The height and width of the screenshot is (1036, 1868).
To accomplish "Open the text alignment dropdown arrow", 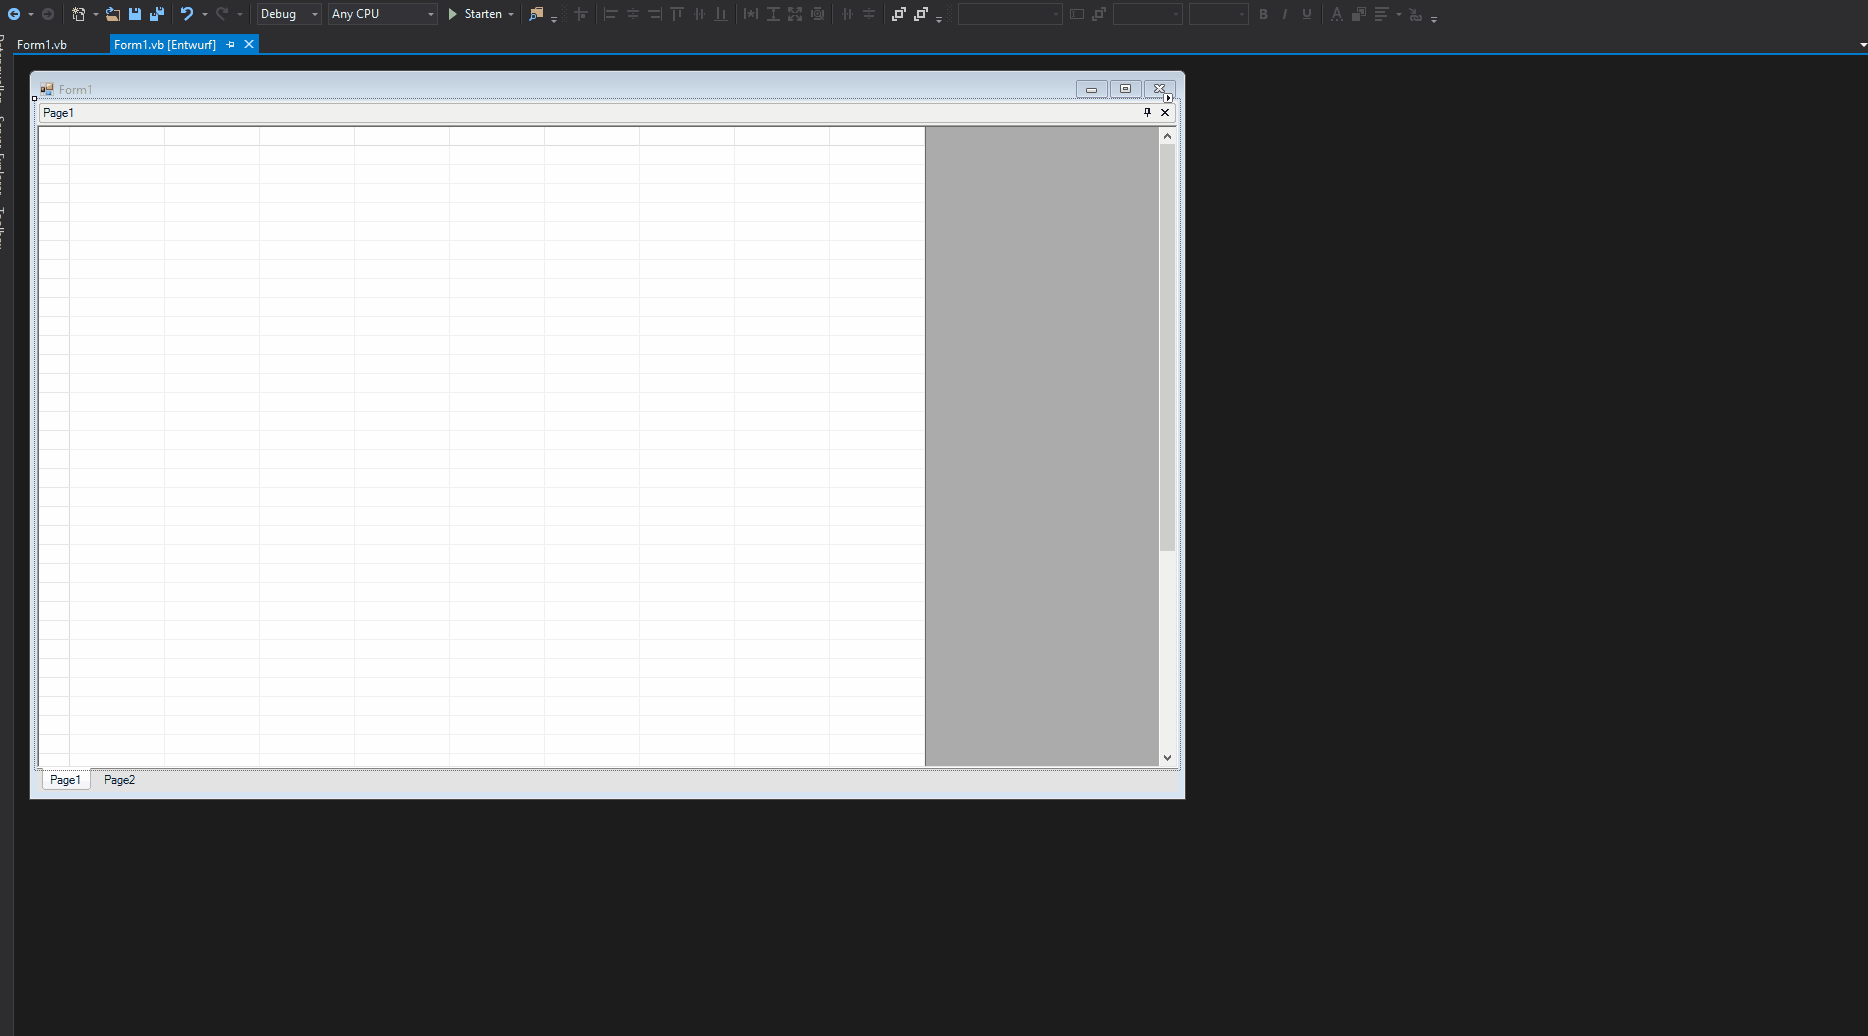I will (x=1398, y=14).
